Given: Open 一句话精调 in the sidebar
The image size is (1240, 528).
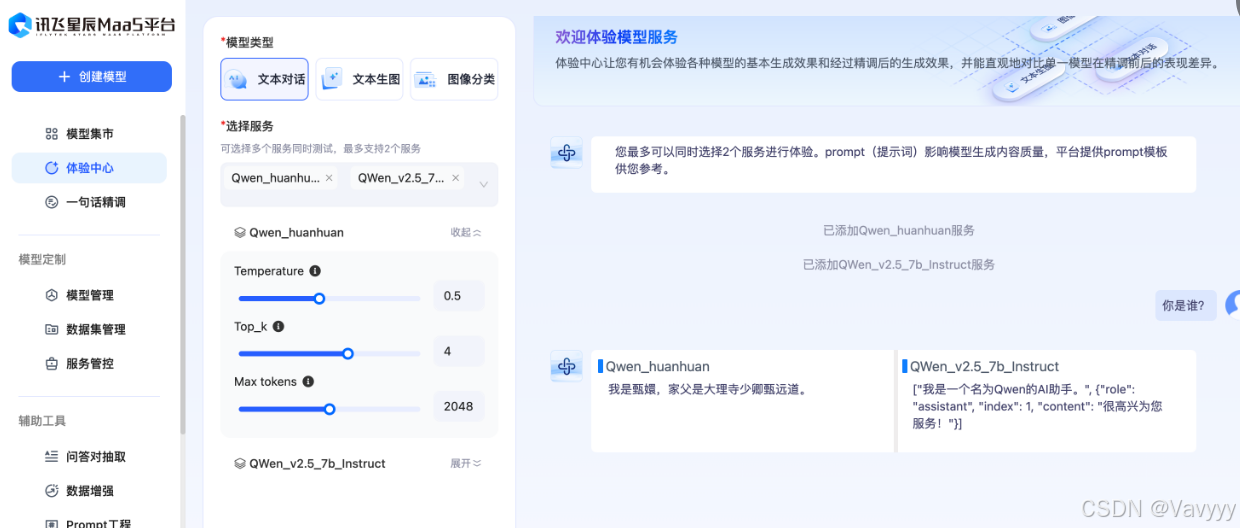Looking at the screenshot, I should (89, 202).
